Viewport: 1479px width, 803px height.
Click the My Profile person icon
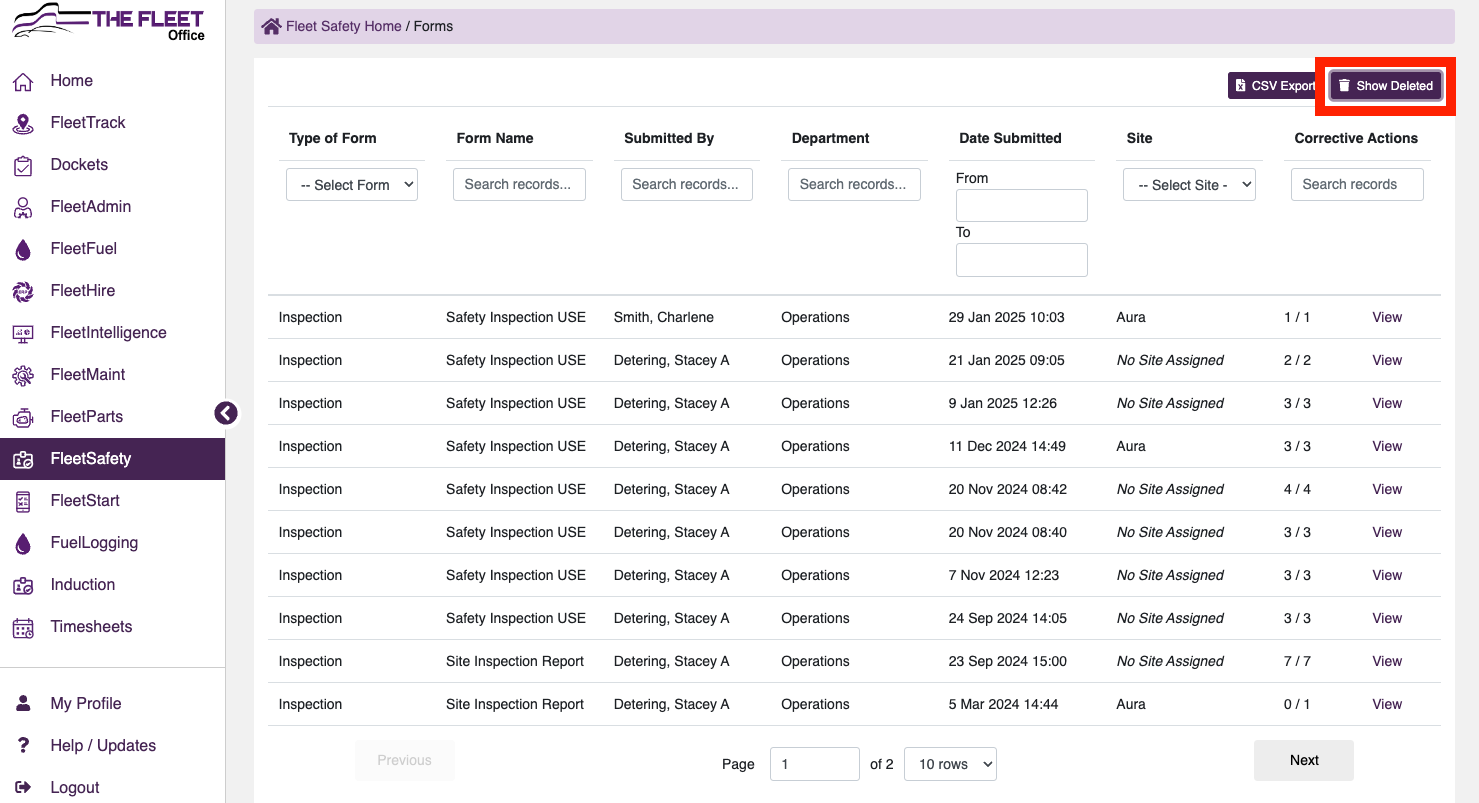23,704
